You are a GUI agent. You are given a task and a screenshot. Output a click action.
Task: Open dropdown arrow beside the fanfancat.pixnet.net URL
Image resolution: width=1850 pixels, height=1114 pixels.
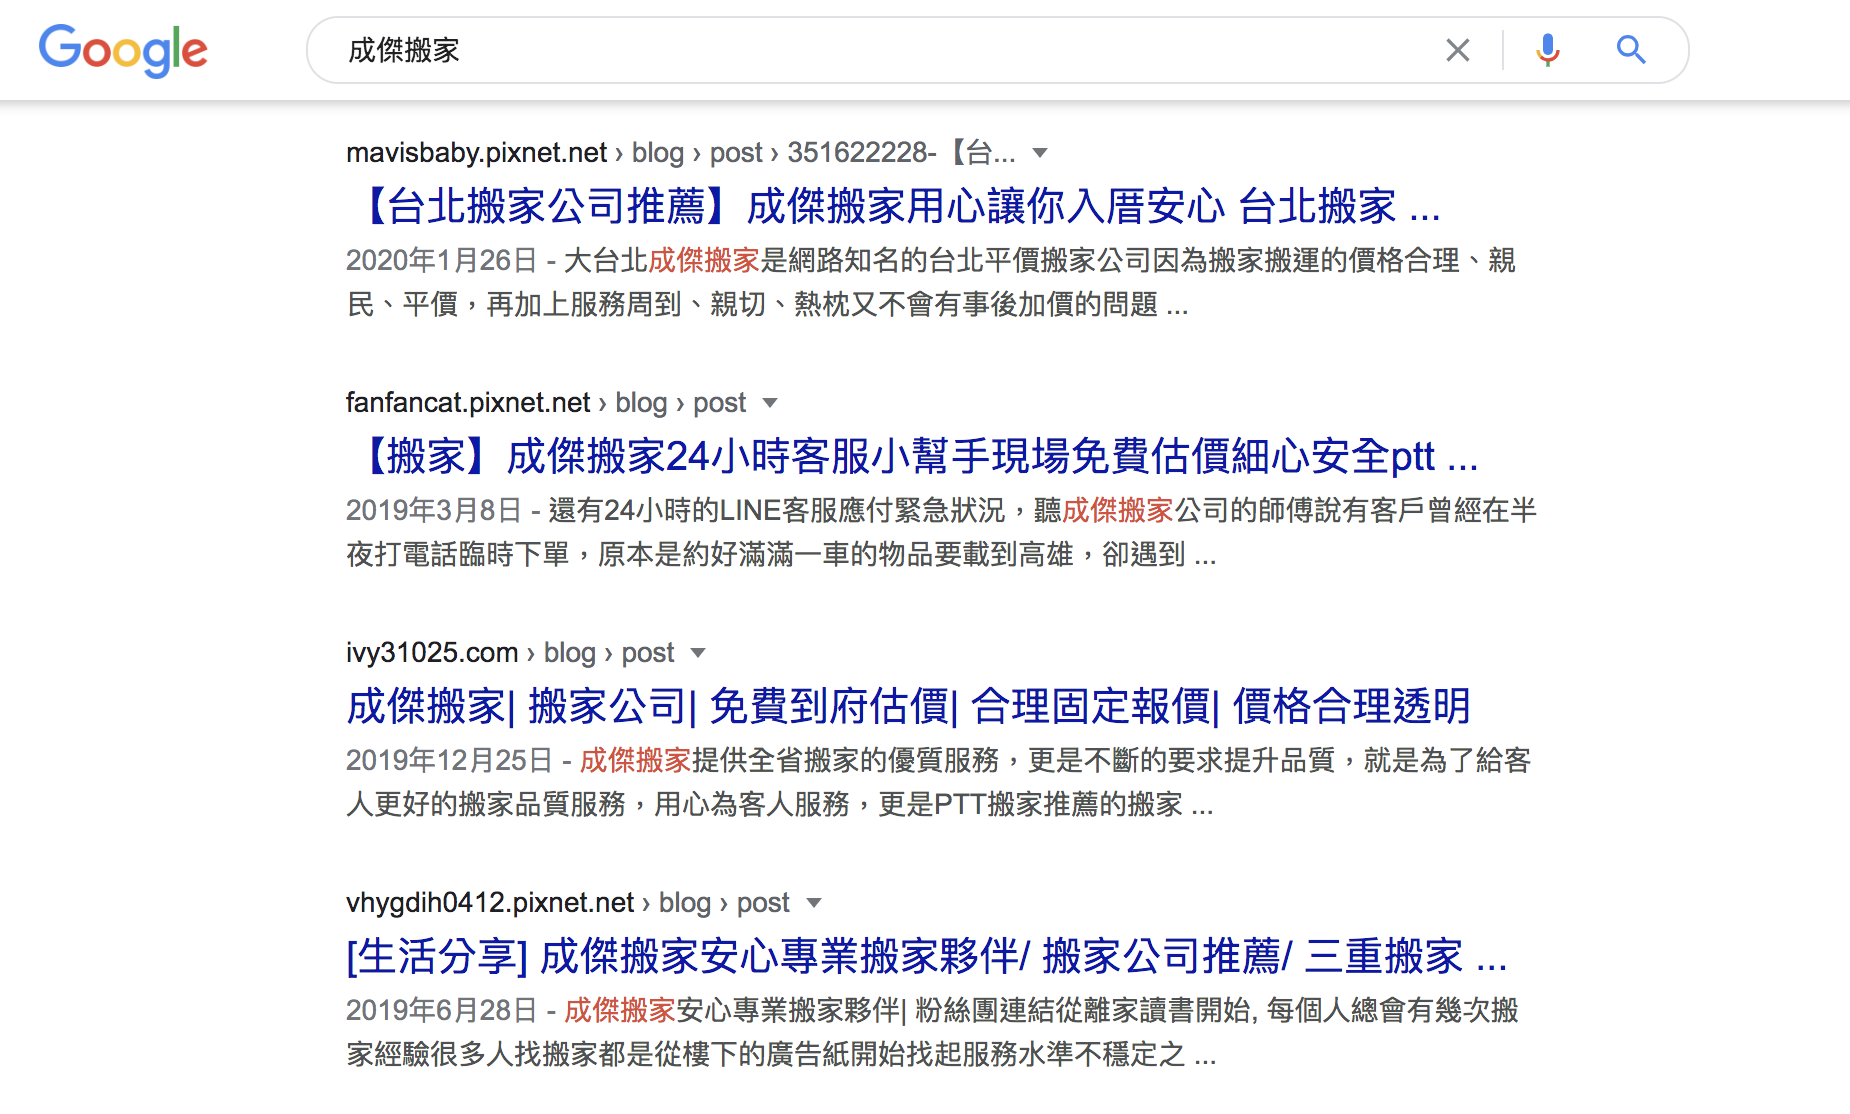(x=770, y=403)
